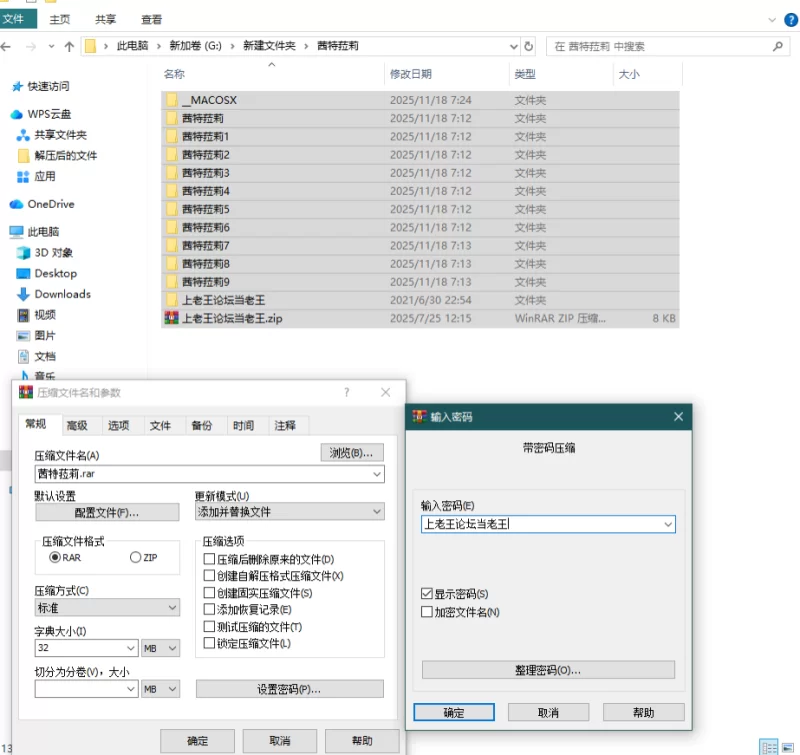Image resolution: width=800 pixels, height=755 pixels.
Task: Open the password history dropdown arrow
Action: pos(668,524)
